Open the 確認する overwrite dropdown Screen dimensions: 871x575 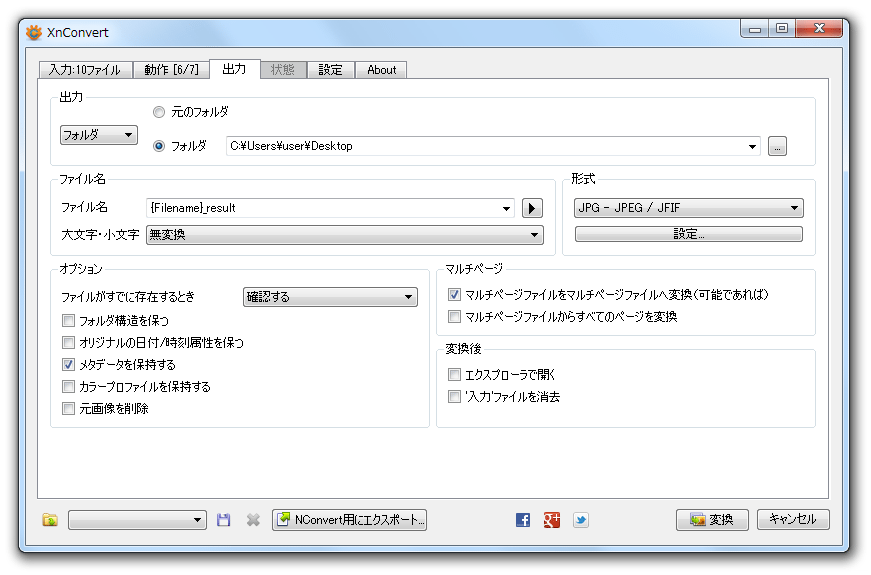[330, 297]
